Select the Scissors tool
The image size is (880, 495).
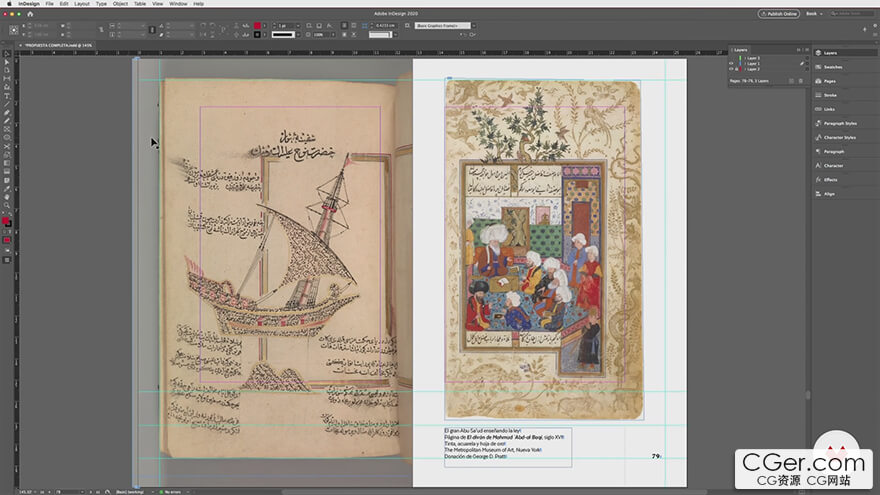point(7,146)
